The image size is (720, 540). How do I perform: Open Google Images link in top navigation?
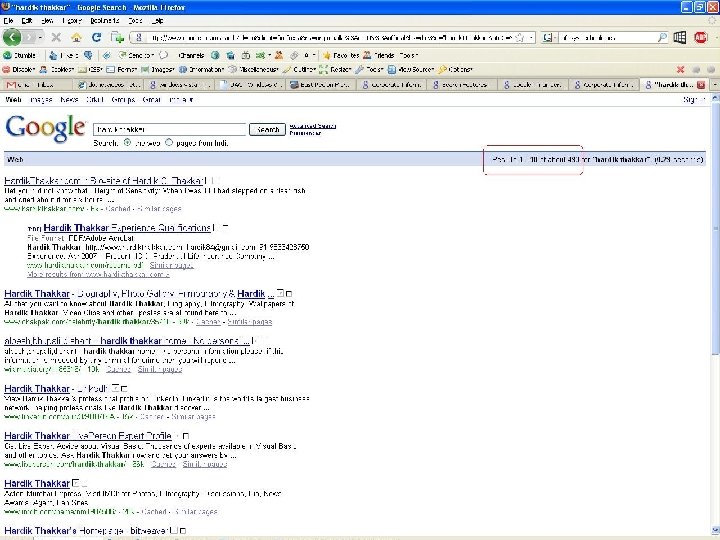pos(40,100)
